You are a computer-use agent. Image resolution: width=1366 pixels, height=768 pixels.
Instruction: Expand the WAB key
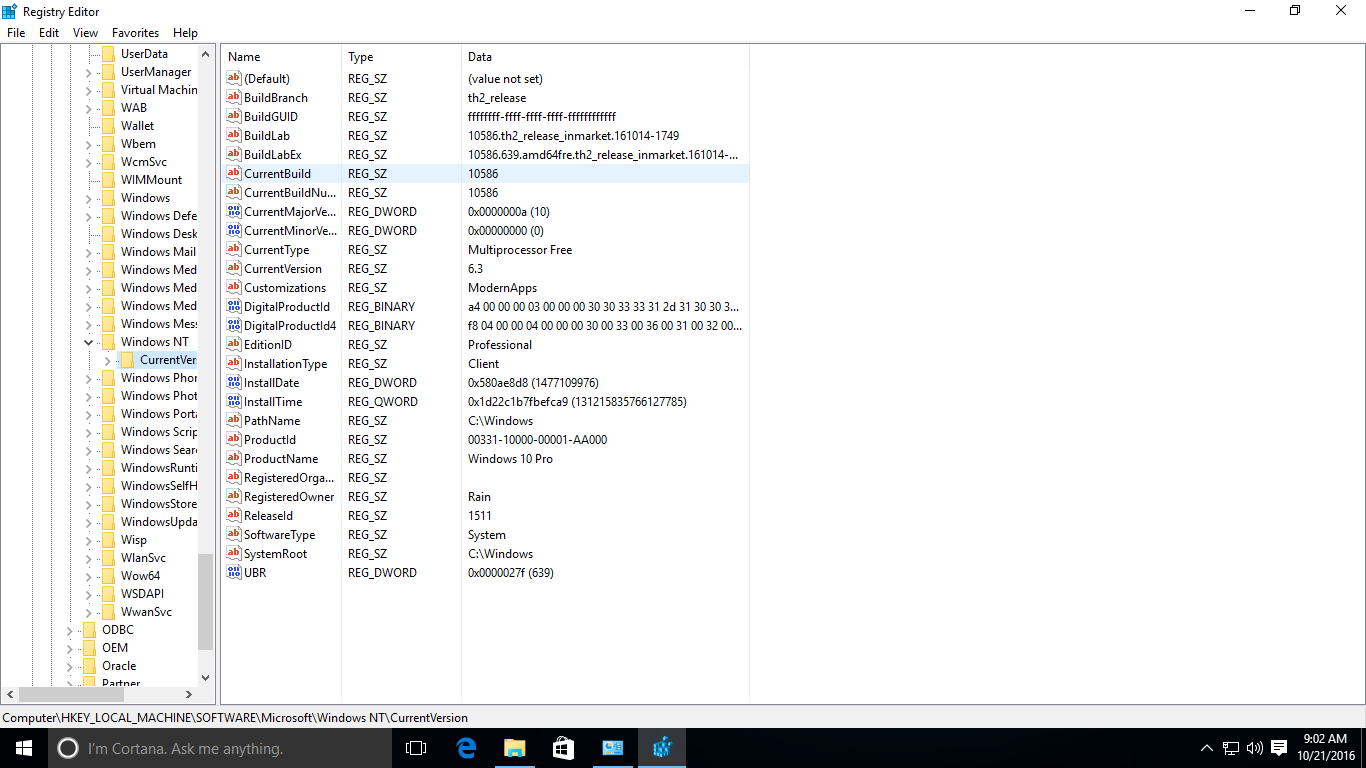tap(88, 108)
